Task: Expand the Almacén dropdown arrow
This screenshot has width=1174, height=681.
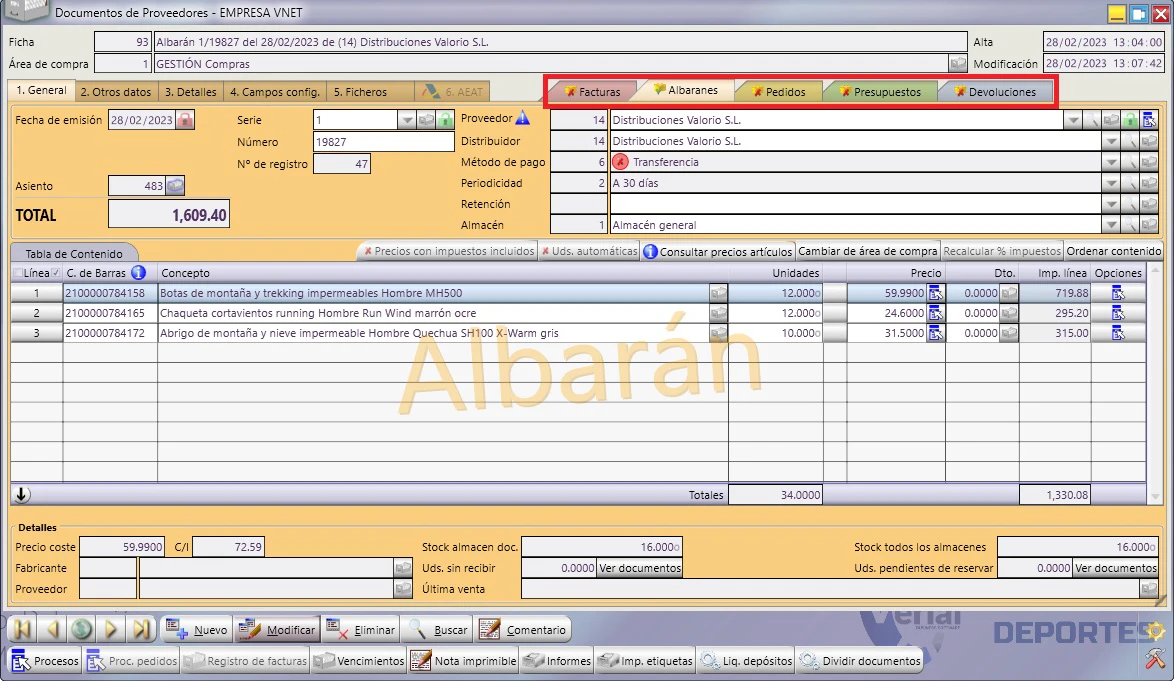Action: pyautogui.click(x=1111, y=225)
